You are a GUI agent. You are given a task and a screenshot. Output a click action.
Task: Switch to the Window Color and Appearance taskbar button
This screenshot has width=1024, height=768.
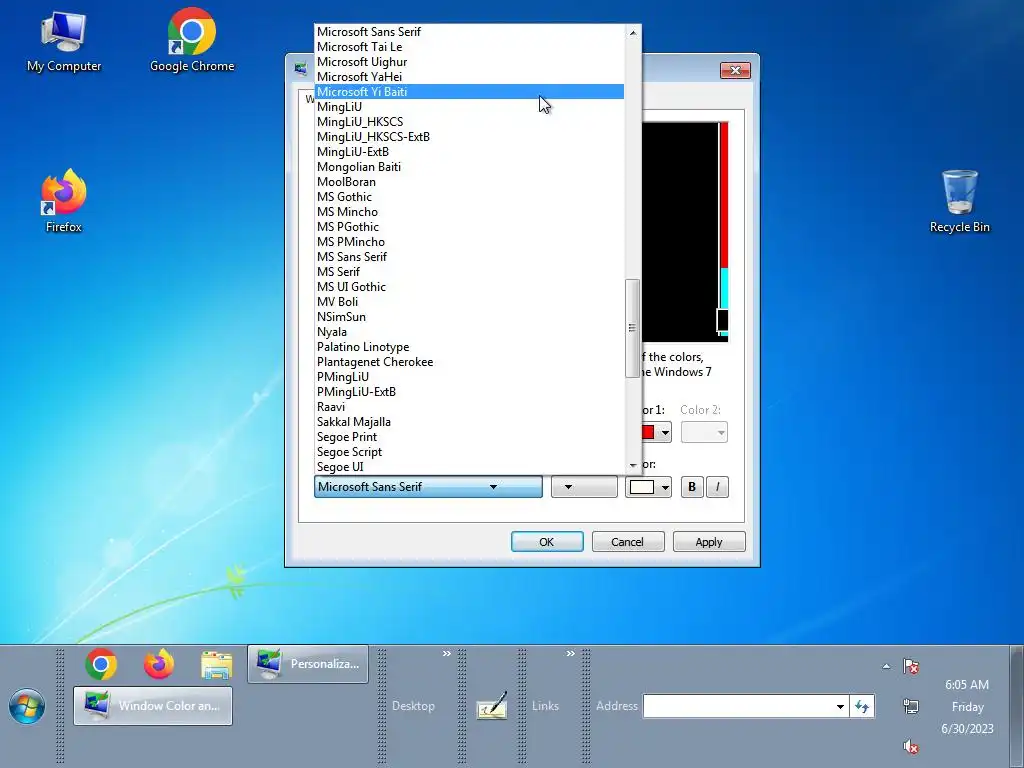153,706
